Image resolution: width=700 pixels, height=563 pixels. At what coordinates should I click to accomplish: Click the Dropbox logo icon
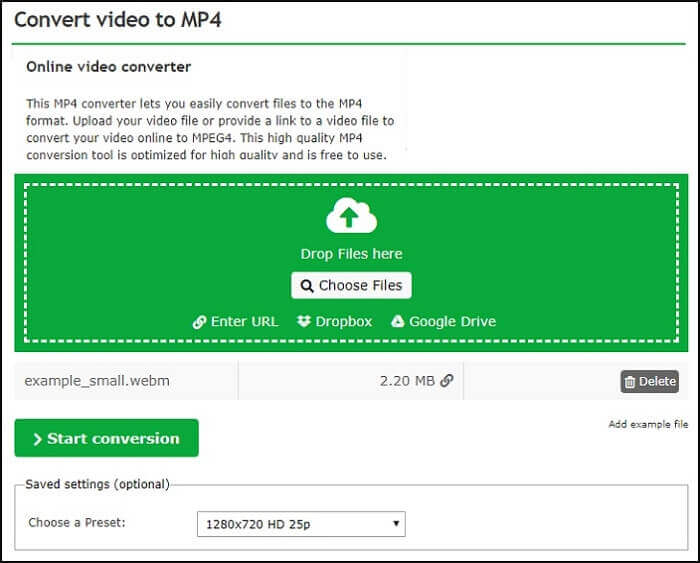[304, 322]
